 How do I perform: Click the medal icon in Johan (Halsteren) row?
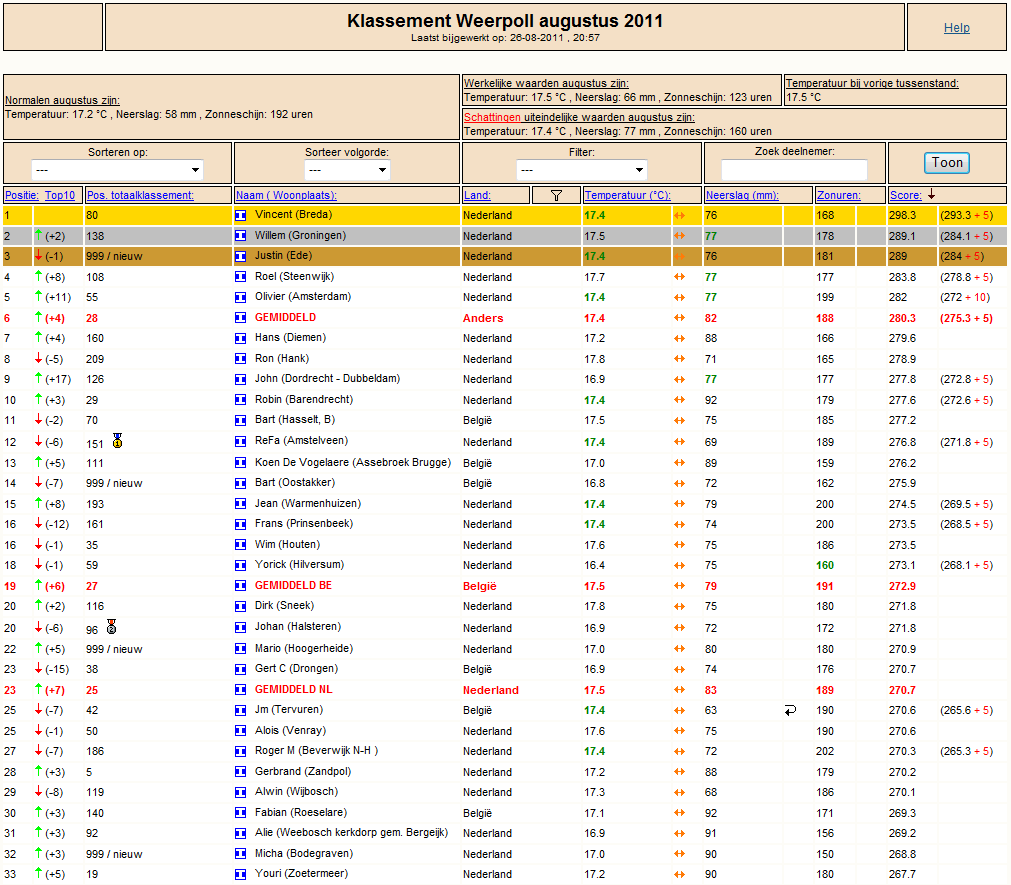click(112, 627)
